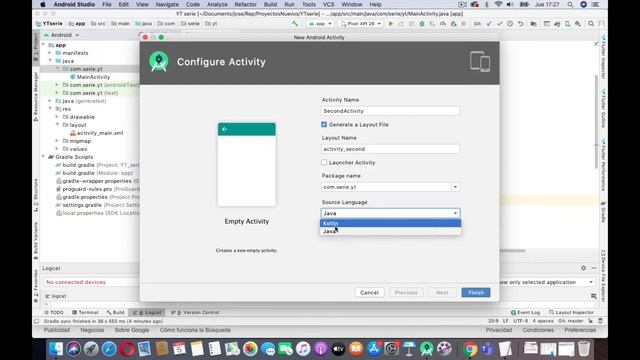
Task: Open the Build tool window tab
Action: [x=116, y=312]
